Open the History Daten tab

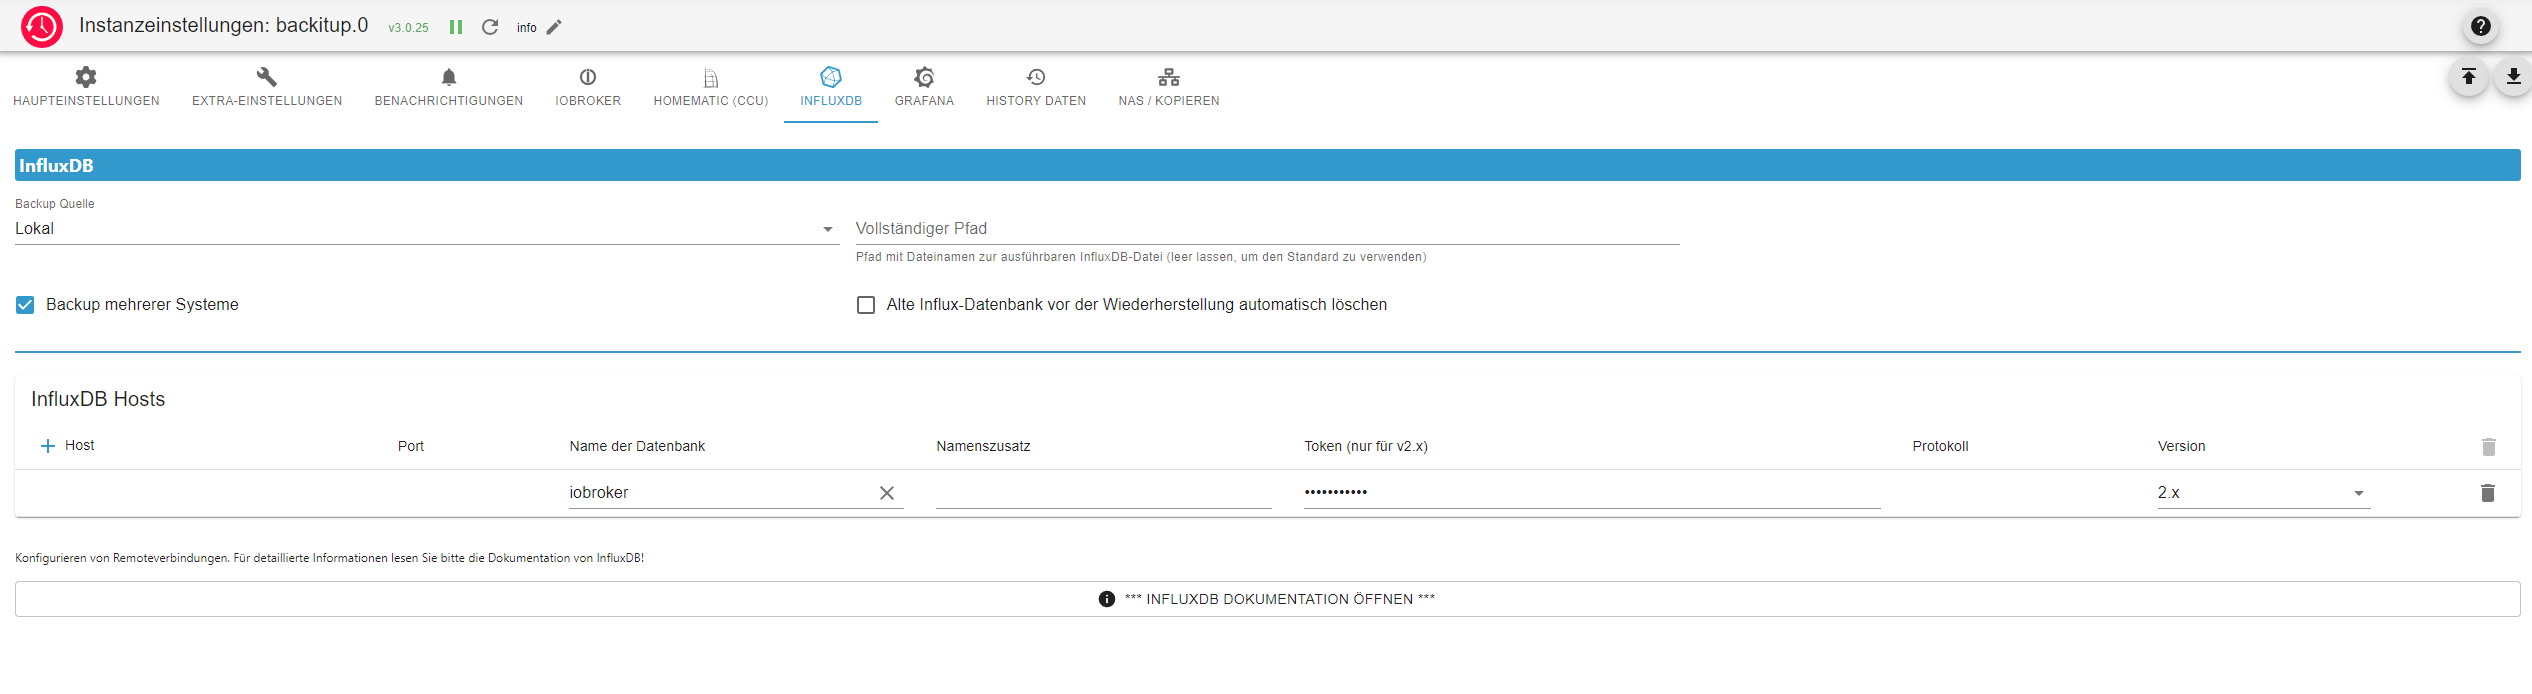(1036, 87)
